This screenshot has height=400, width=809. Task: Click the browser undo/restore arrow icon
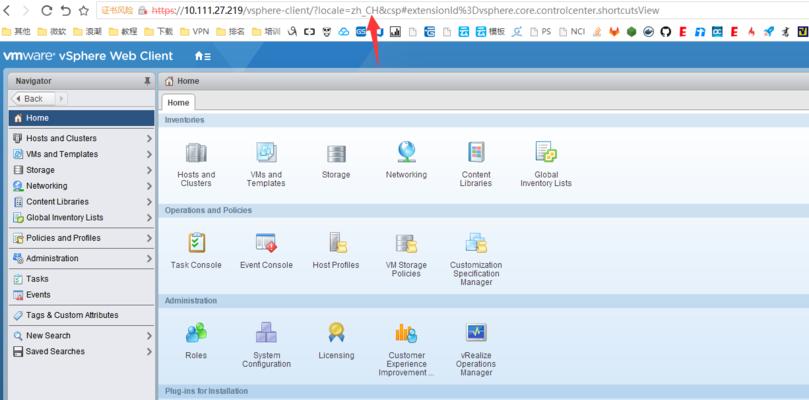tap(66, 10)
